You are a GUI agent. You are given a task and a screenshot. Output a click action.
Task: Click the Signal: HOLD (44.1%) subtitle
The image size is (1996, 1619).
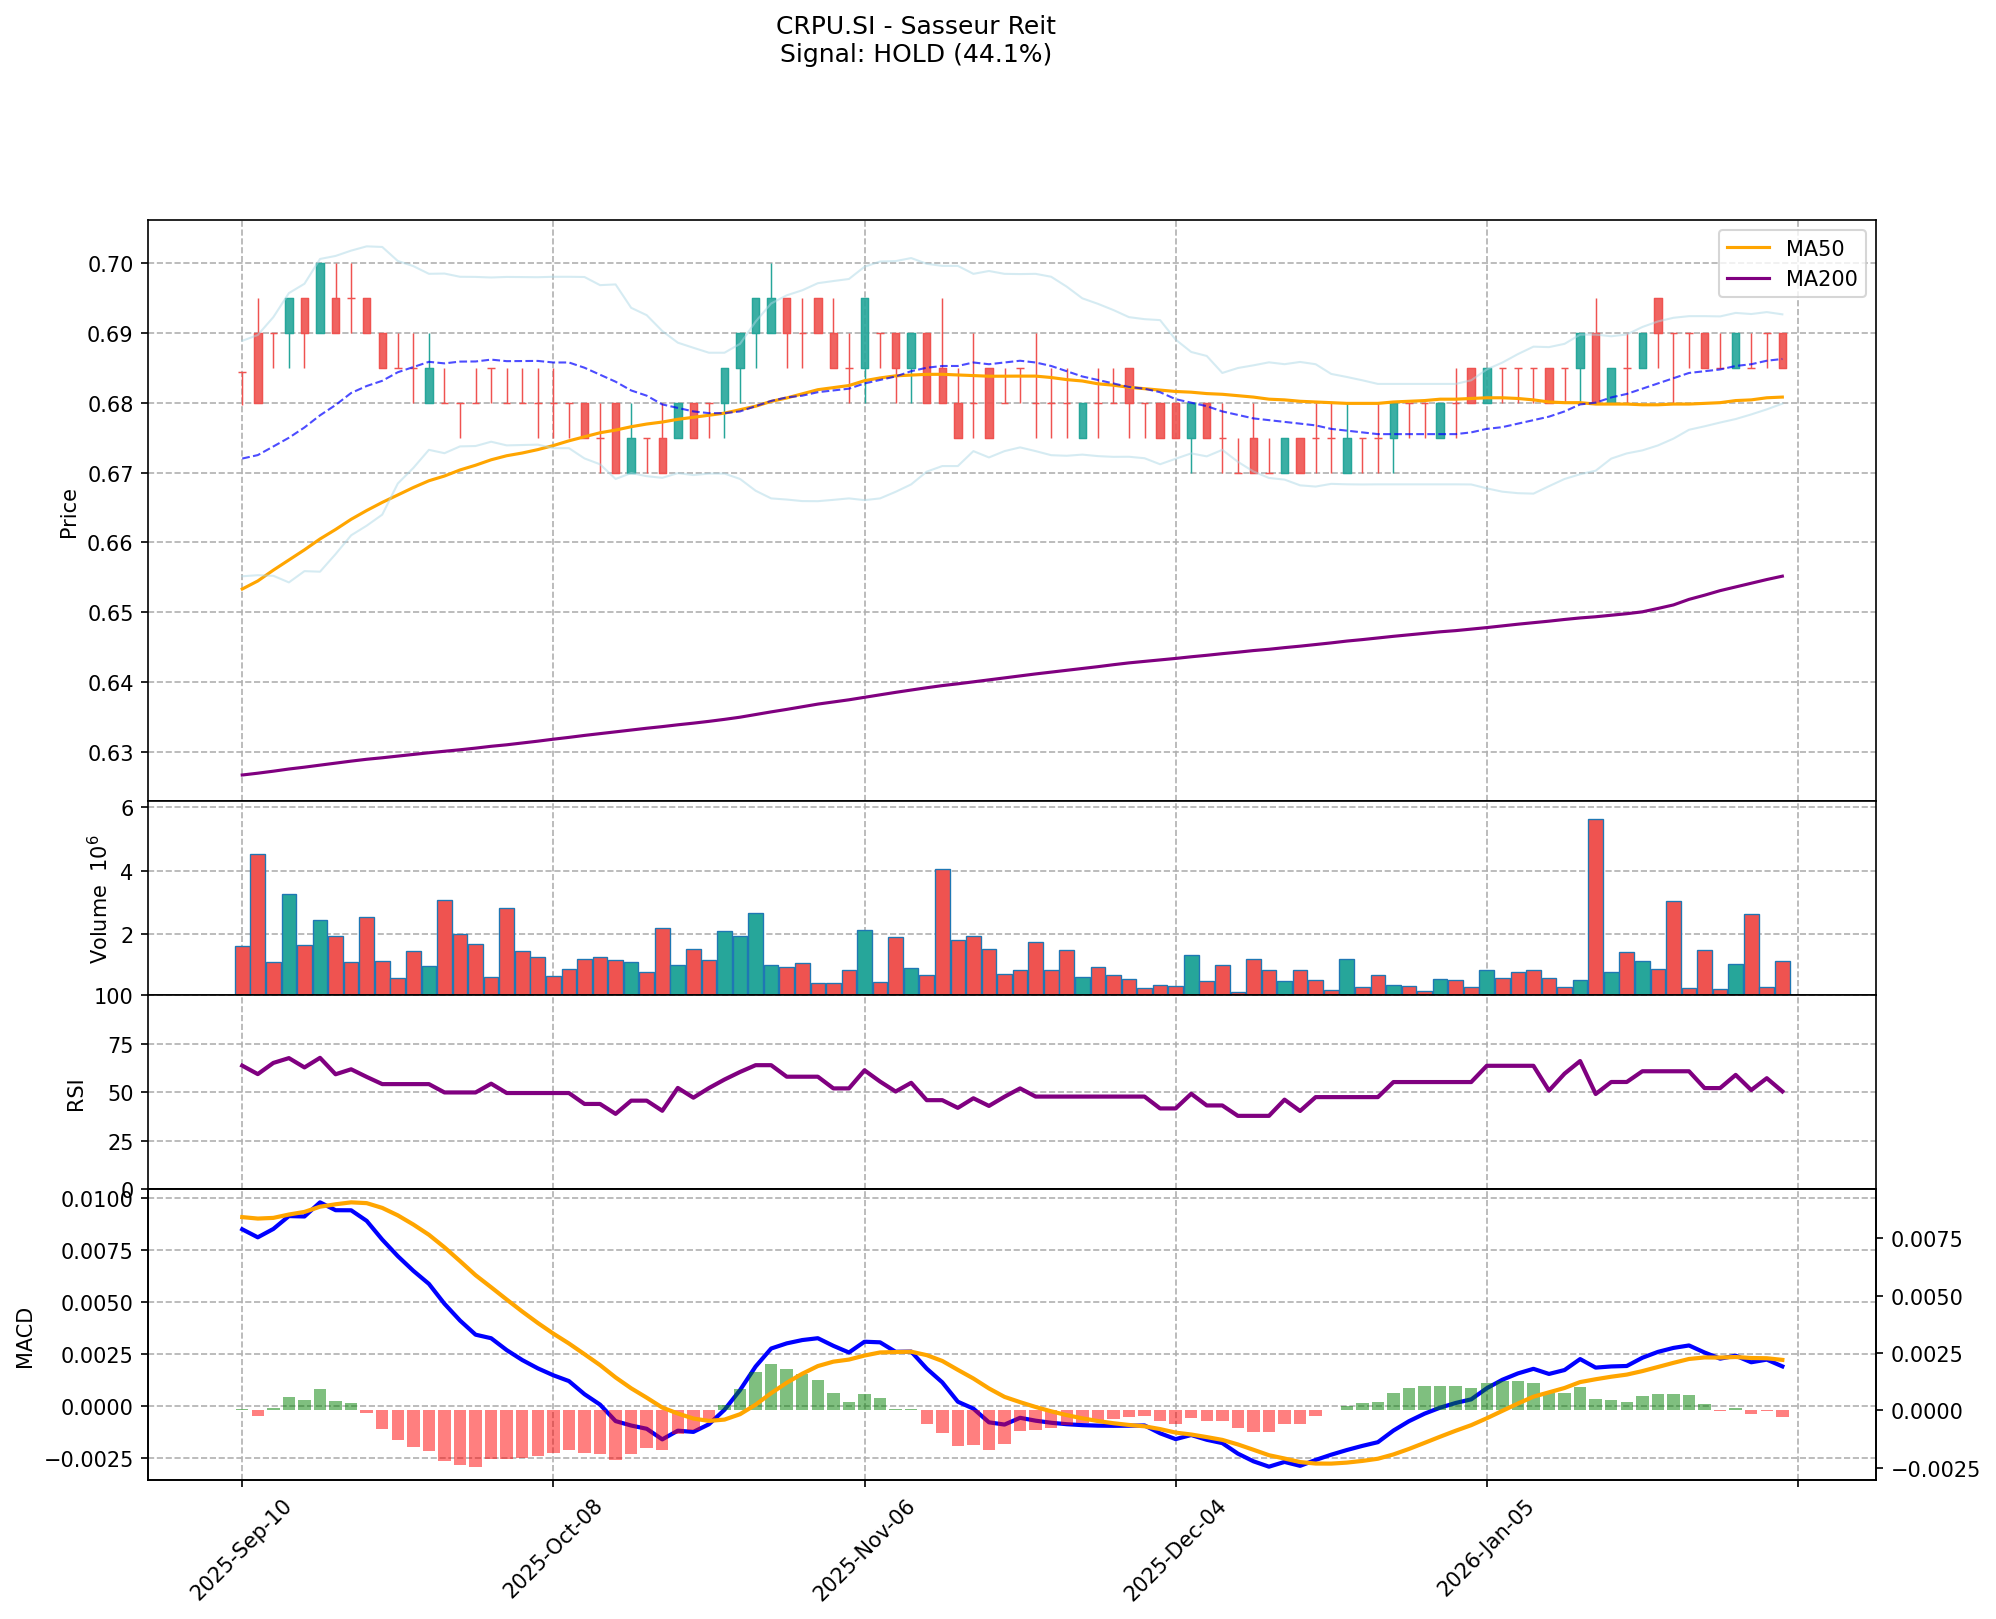(915, 54)
